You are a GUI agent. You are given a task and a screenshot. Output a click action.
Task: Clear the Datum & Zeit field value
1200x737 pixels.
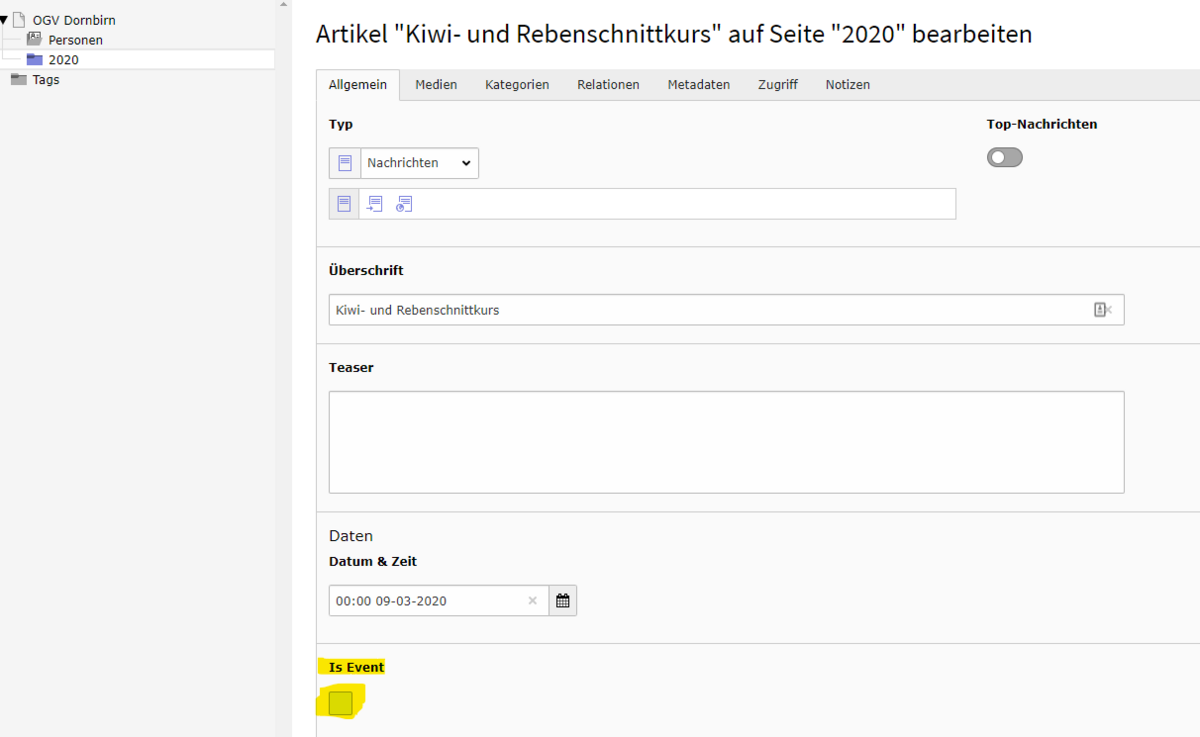[x=532, y=601]
